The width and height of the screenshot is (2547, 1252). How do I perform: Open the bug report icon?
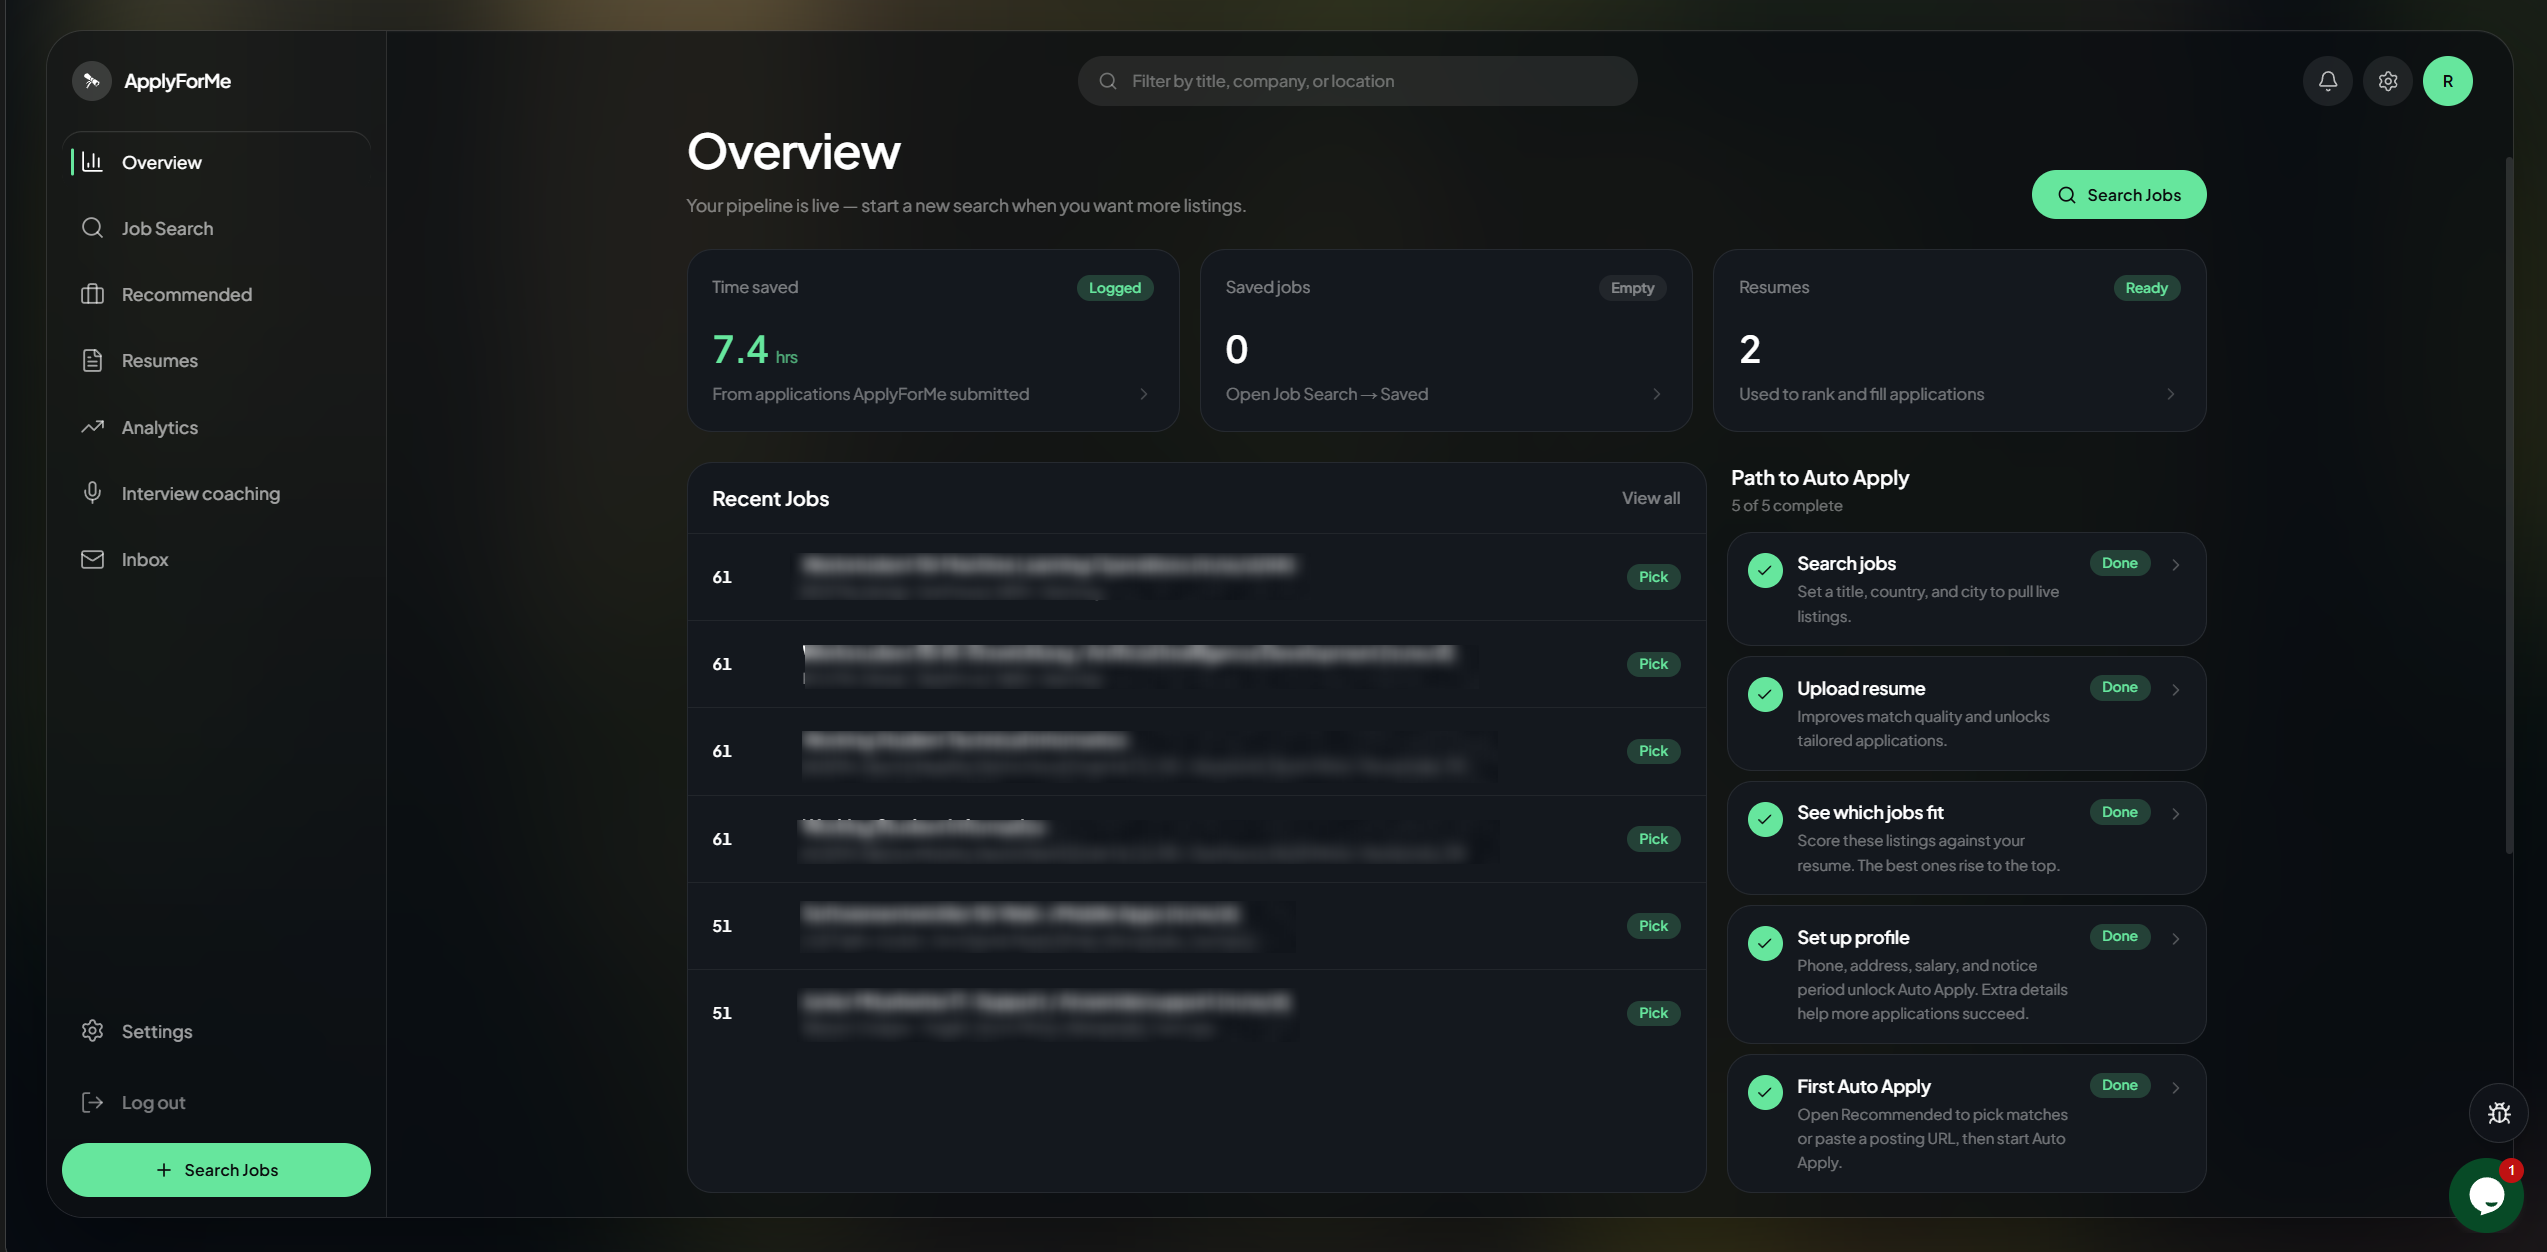(x=2498, y=1113)
